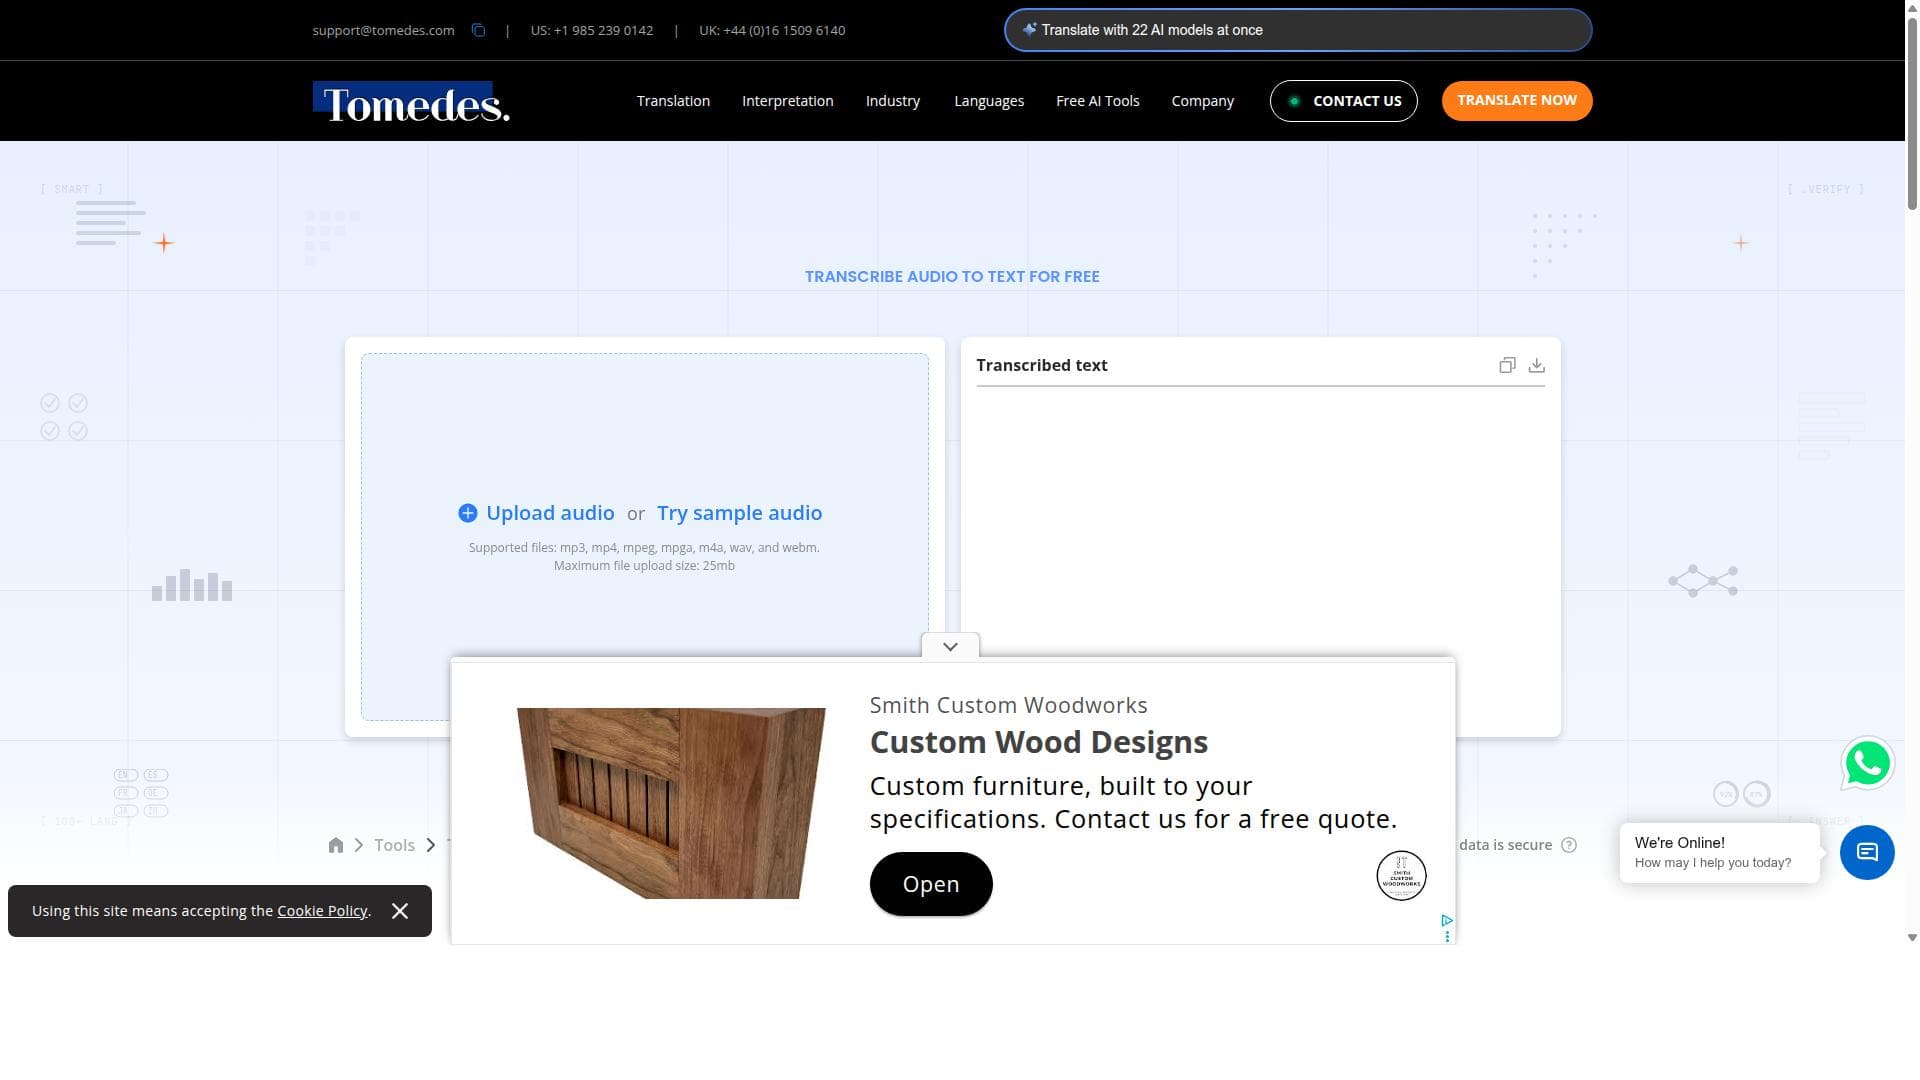Open the live chat widget button
1920x1080 pixels.
pyautogui.click(x=1867, y=852)
